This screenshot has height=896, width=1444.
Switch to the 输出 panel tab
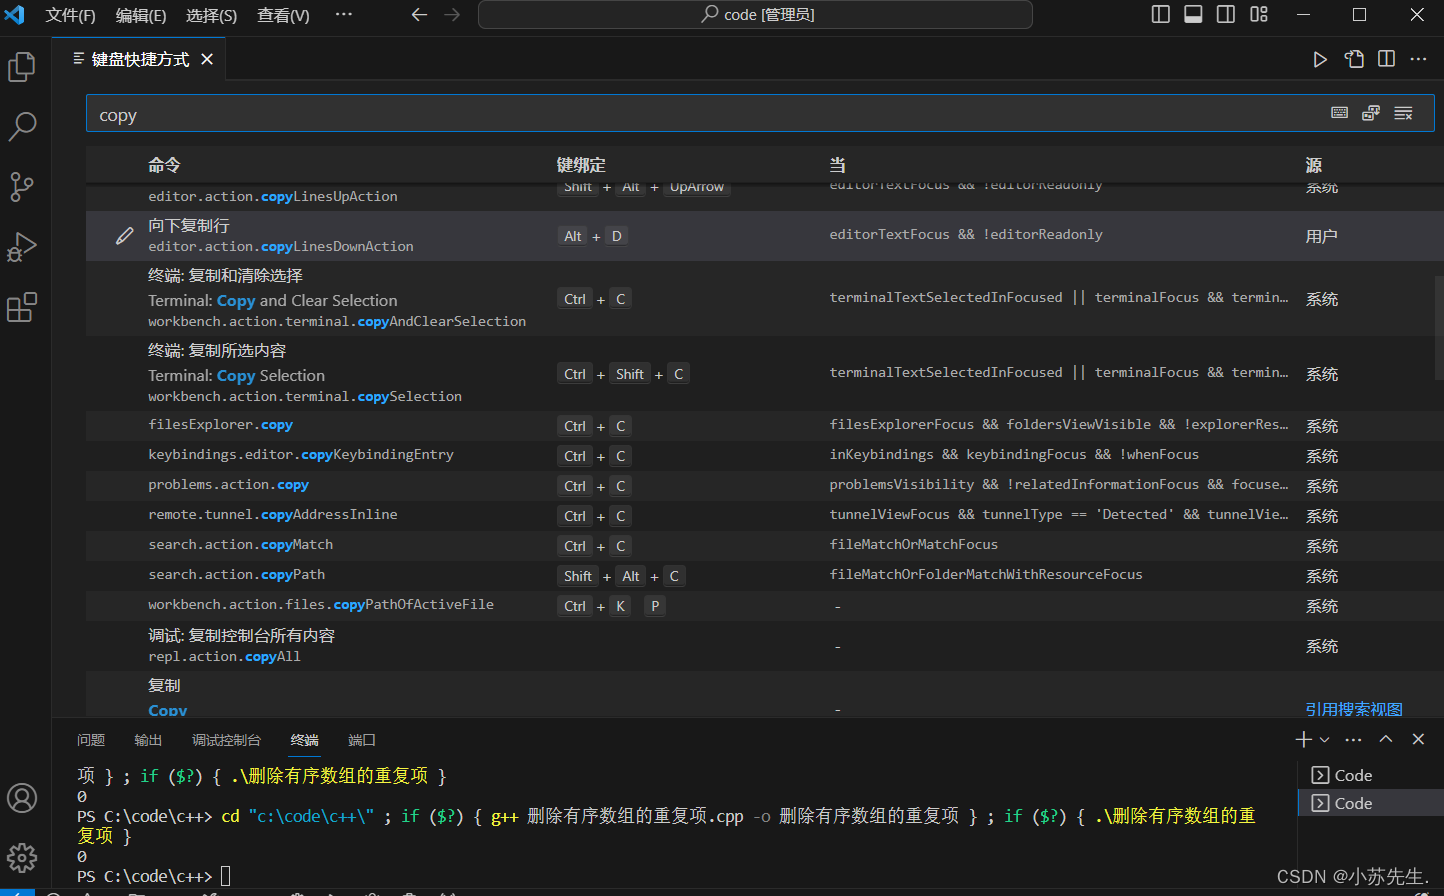(x=148, y=740)
